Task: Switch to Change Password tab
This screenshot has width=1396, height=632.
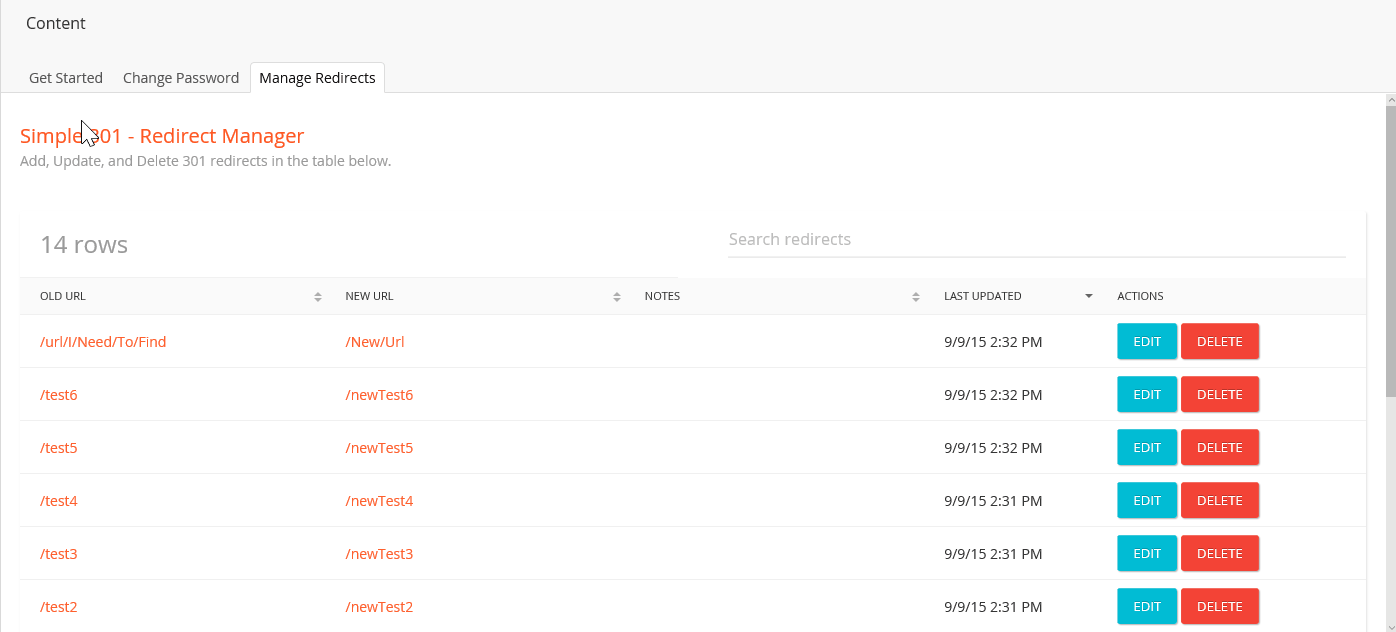Action: [181, 78]
